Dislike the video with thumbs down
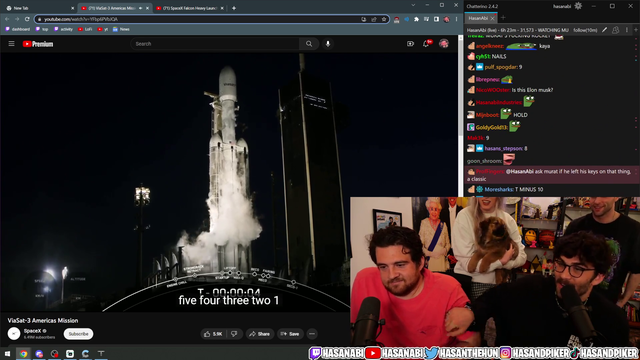Image resolution: width=640 pixels, height=360 pixels. [234, 334]
